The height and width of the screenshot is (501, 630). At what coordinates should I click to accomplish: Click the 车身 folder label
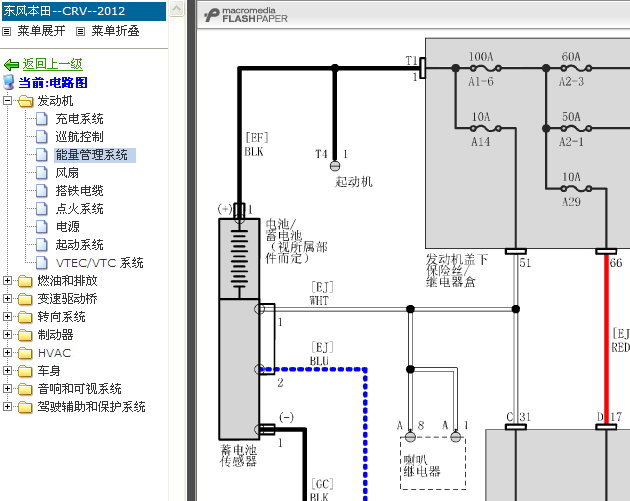point(49,371)
